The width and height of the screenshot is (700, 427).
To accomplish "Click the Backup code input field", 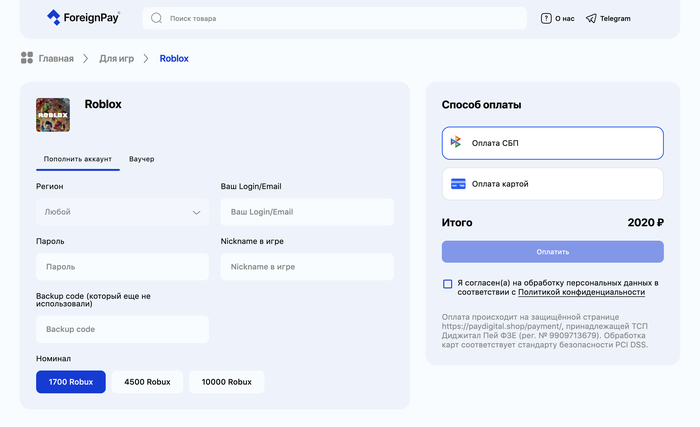I will (122, 329).
